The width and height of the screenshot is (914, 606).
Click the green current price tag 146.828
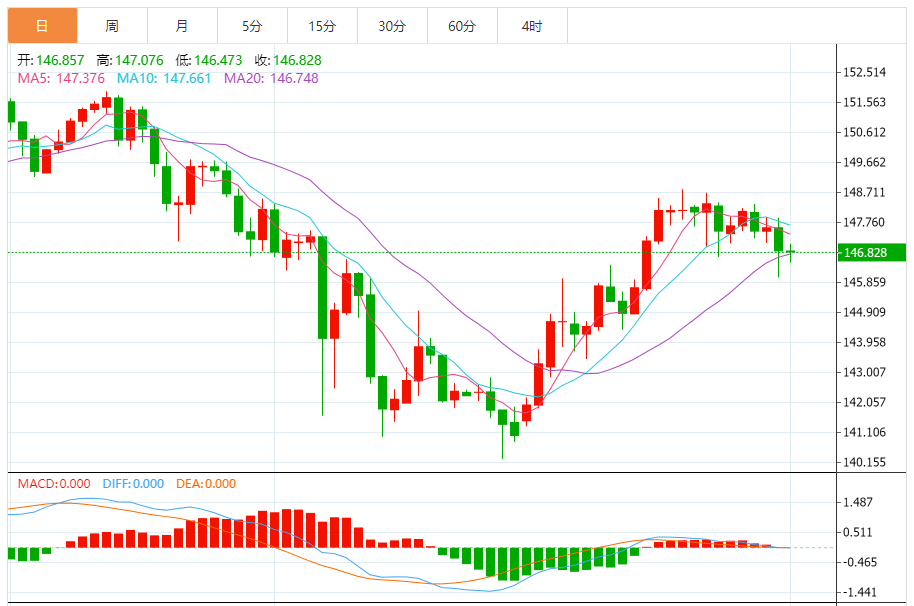[x=872, y=252]
